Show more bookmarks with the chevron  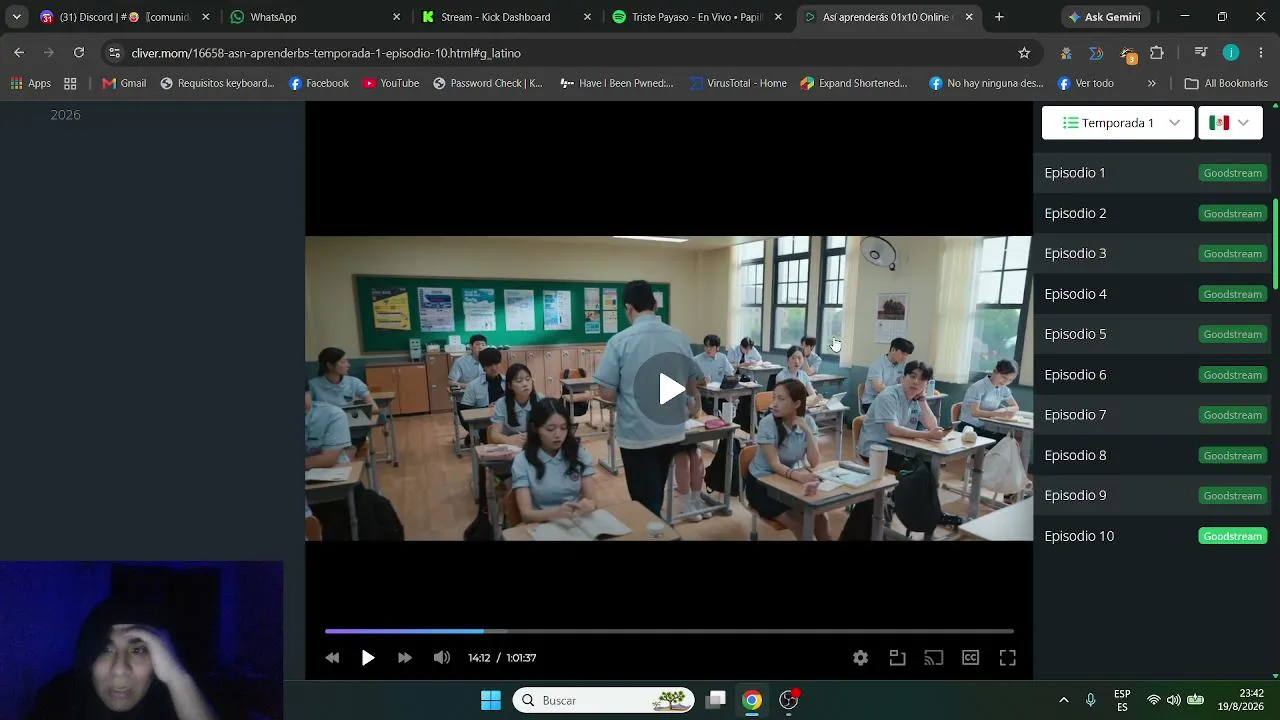click(x=1152, y=84)
